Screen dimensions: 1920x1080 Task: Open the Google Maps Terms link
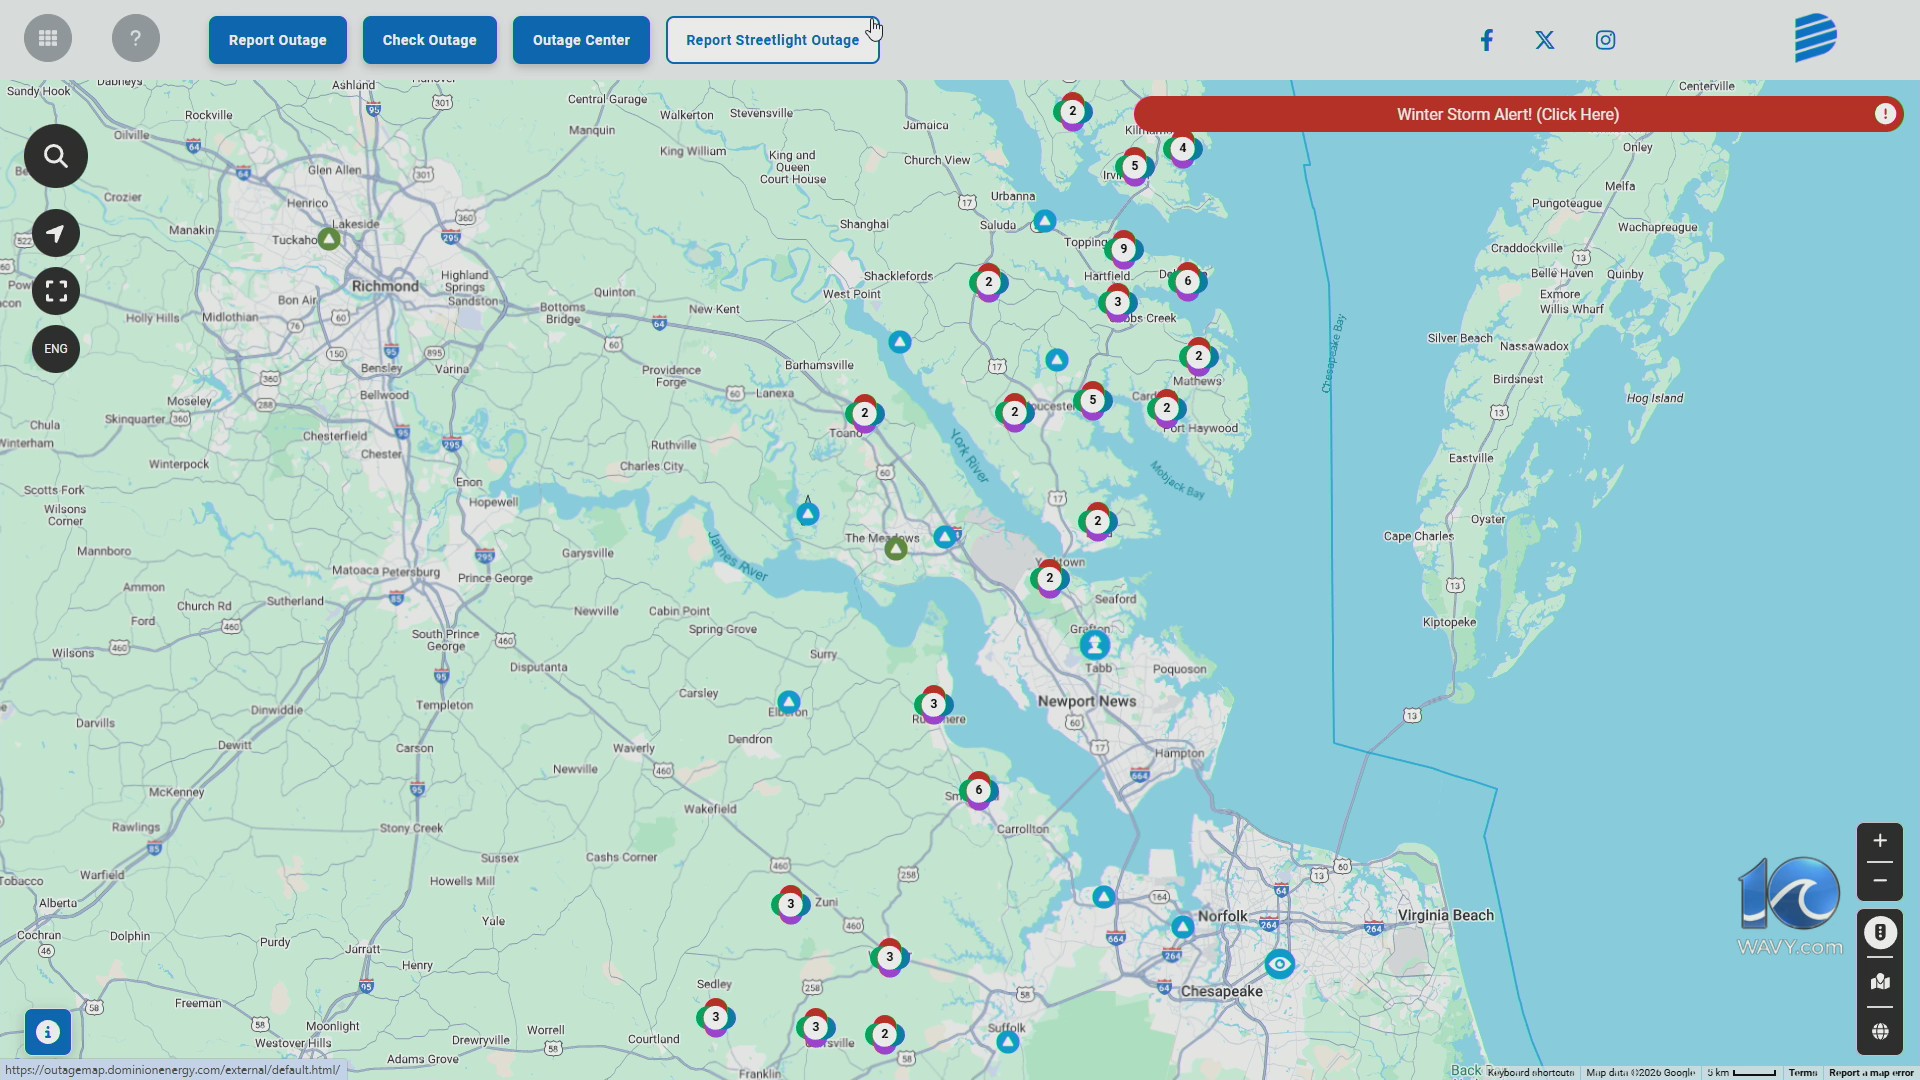point(1803,1073)
